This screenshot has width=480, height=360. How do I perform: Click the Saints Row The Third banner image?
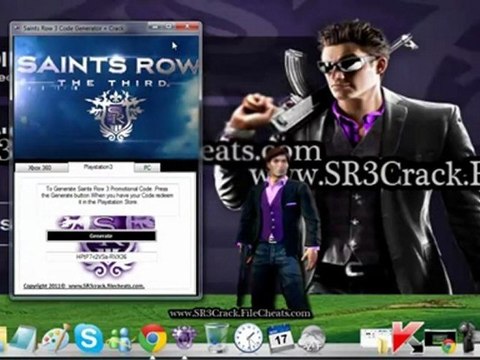(x=107, y=97)
